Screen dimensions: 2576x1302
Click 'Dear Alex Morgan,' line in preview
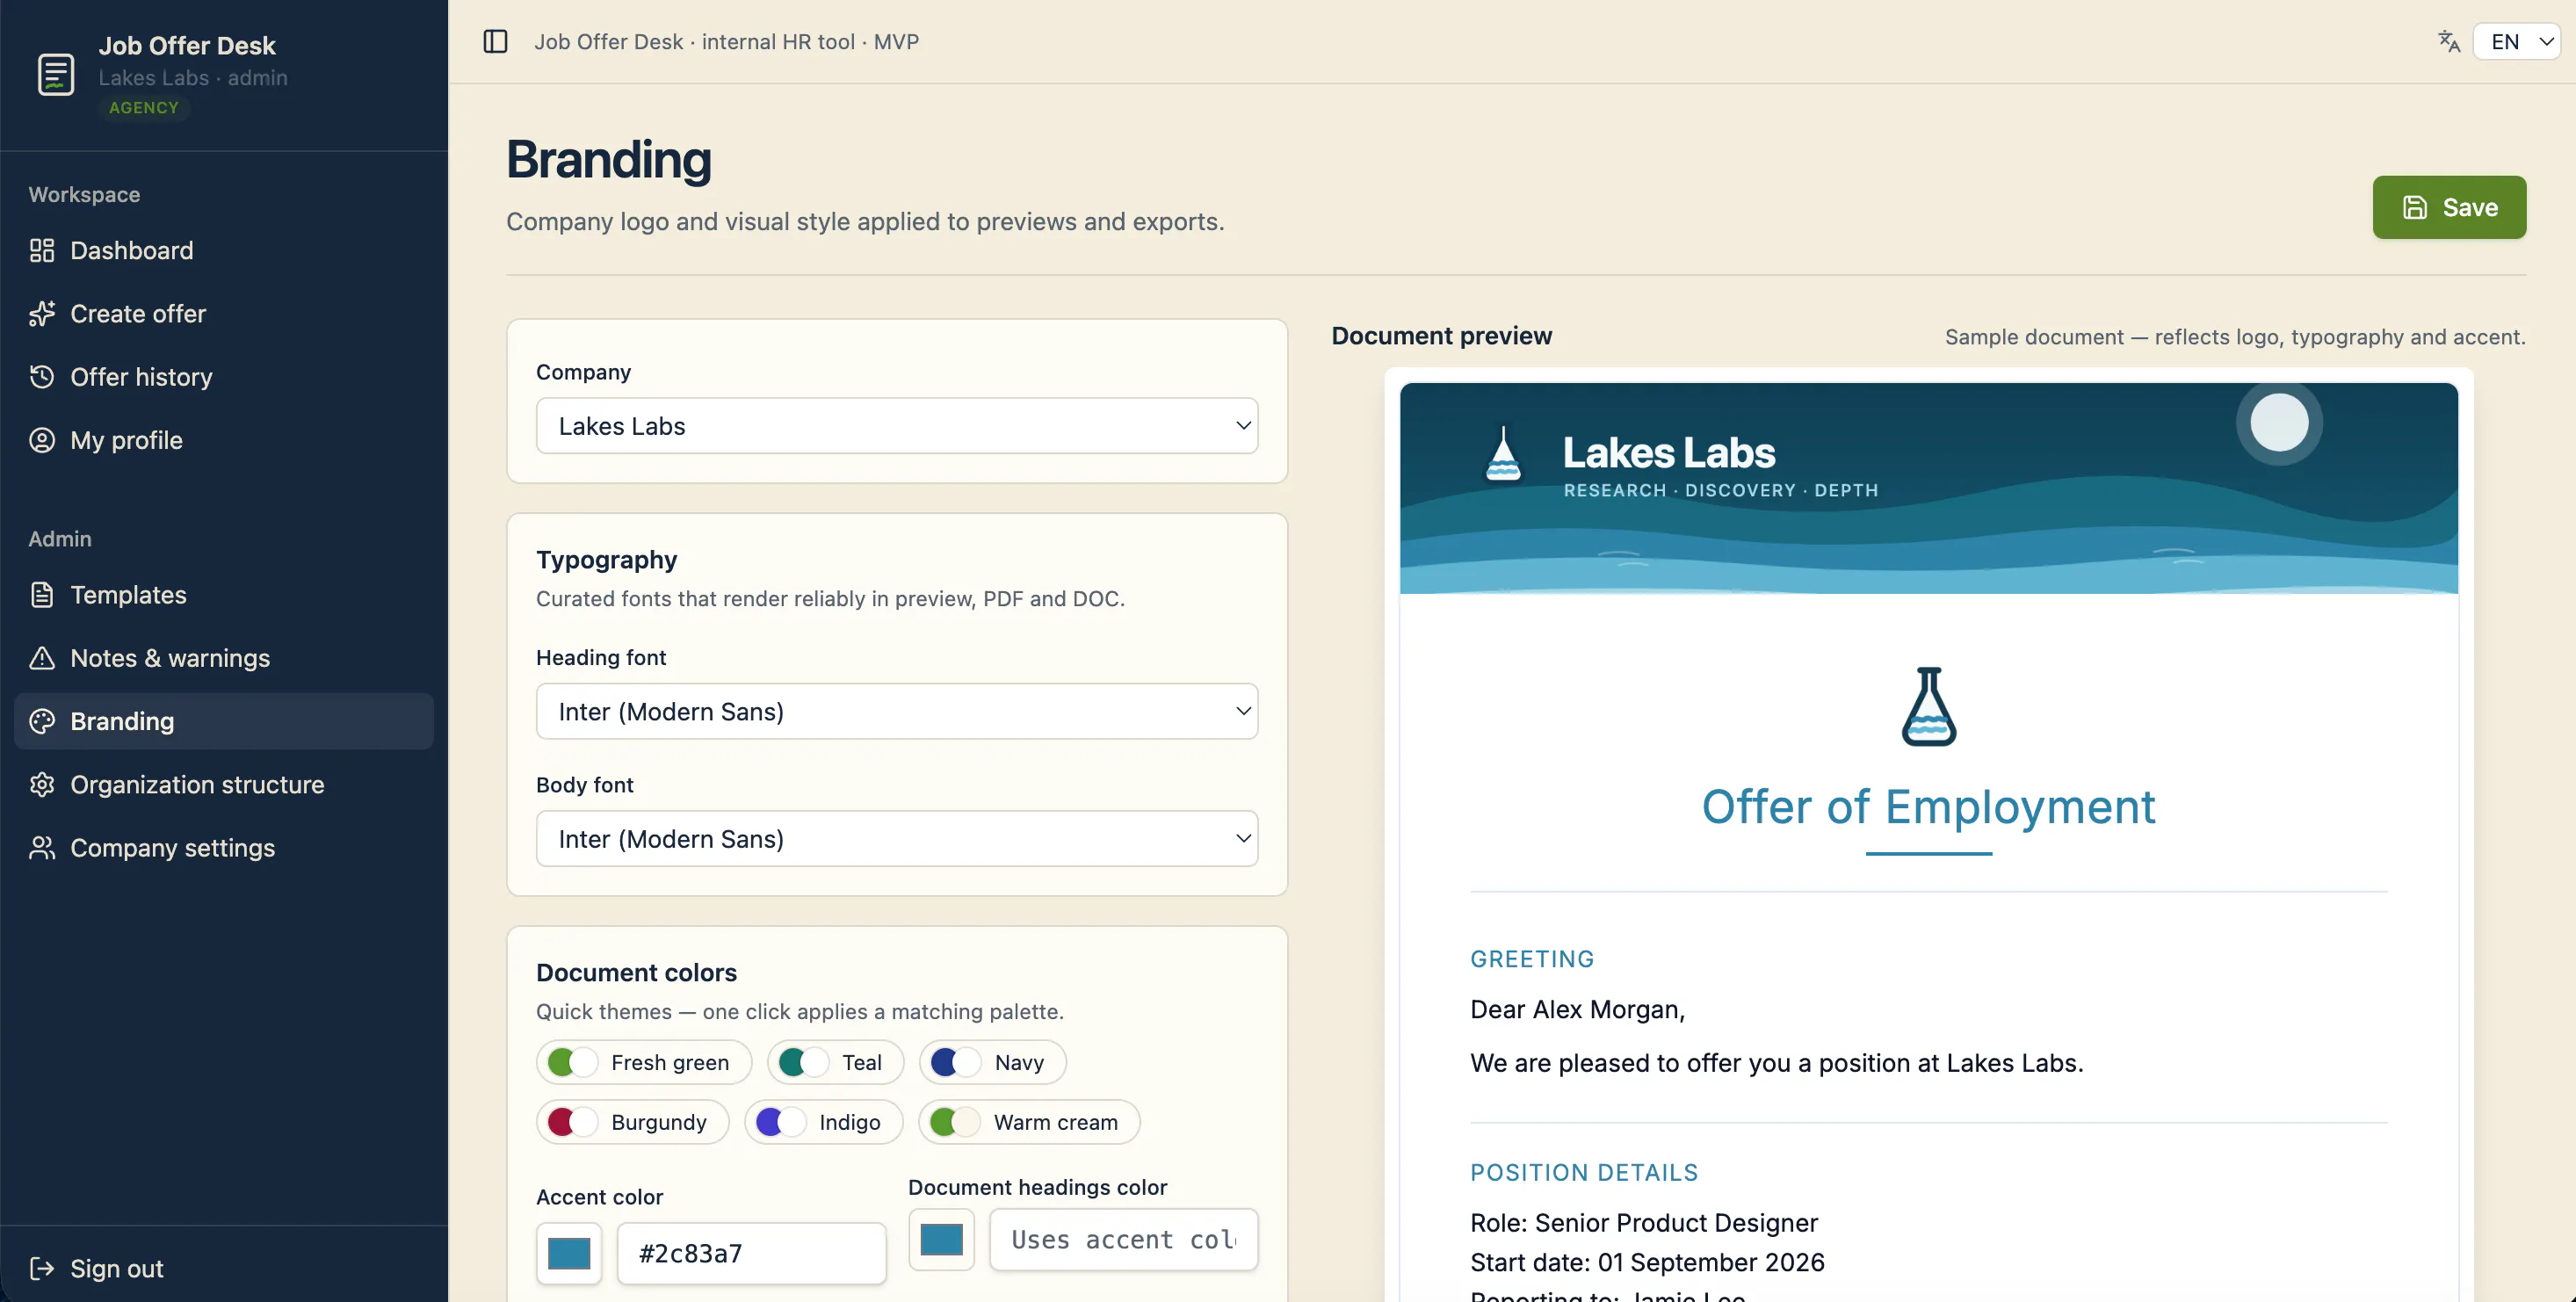point(1577,1009)
